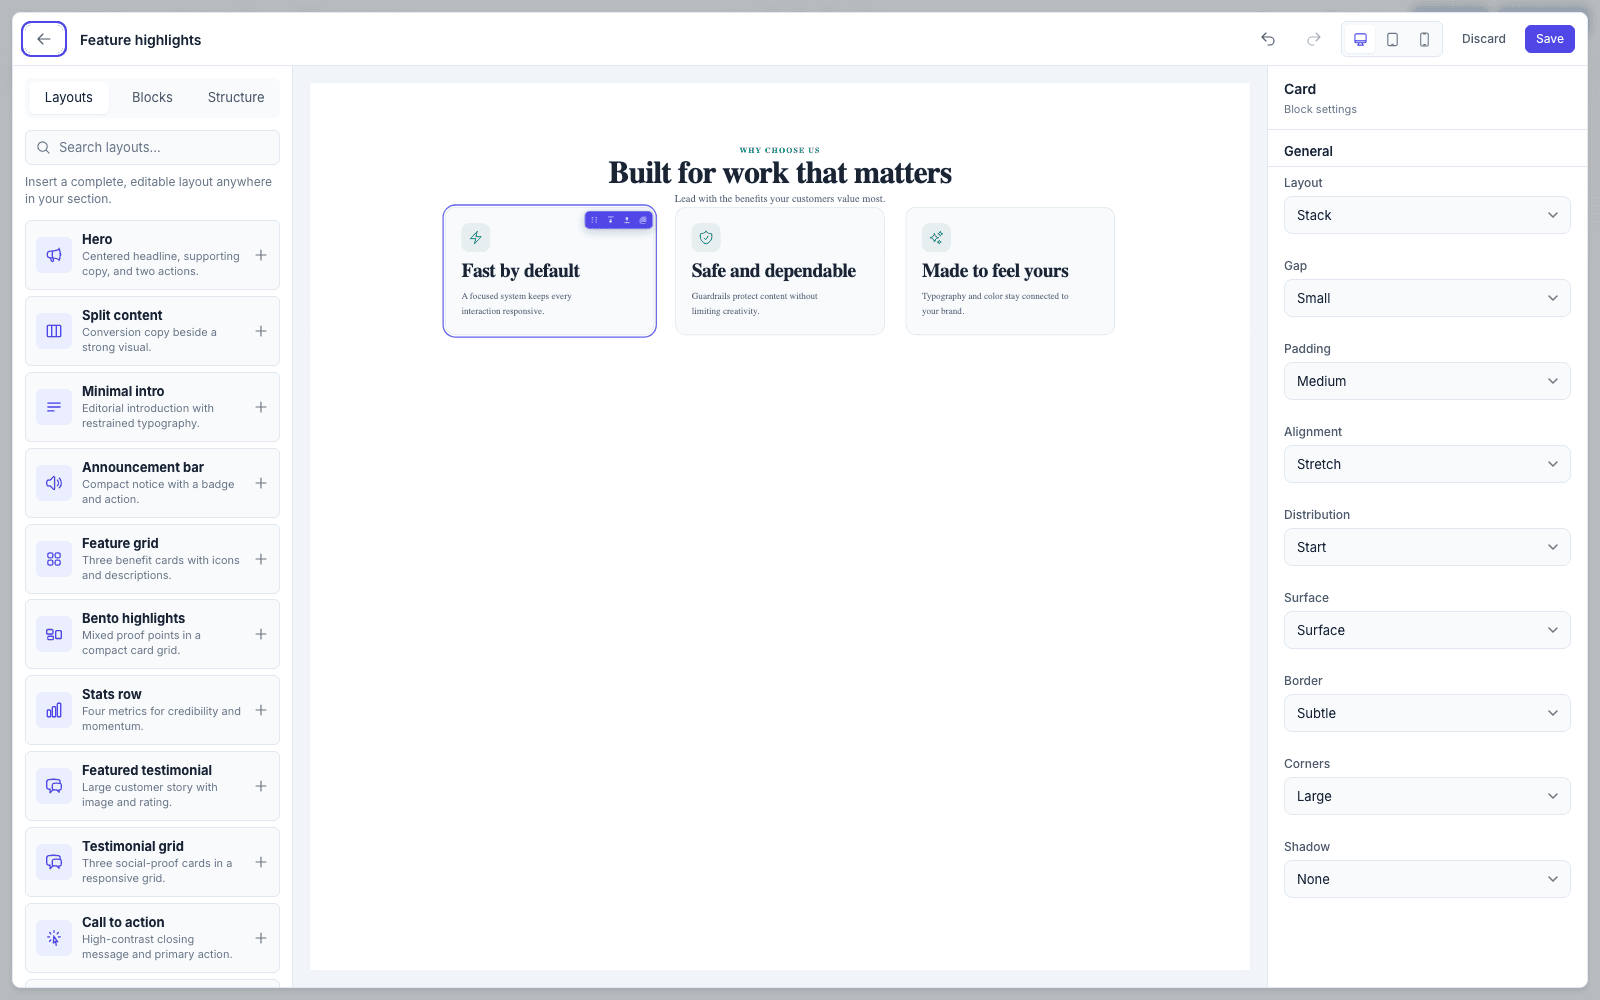Switch to mobile phone preview mode
Viewport: 1600px width, 1000px height.
click(x=1424, y=39)
